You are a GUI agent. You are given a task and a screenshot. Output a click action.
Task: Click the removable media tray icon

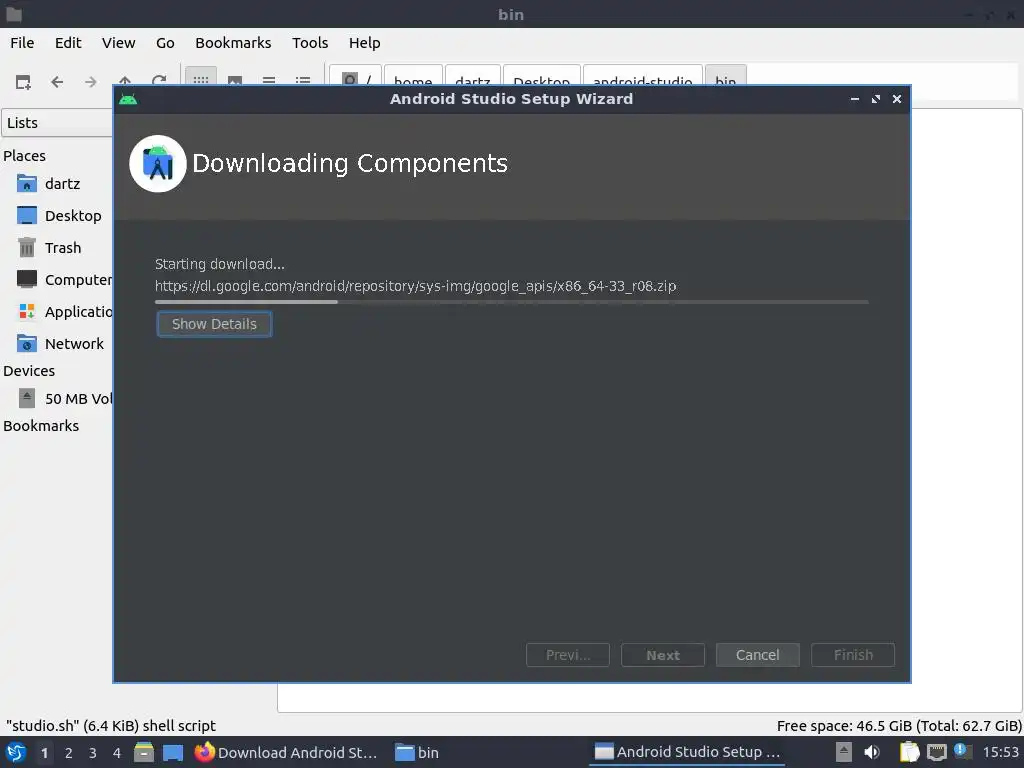(x=843, y=752)
